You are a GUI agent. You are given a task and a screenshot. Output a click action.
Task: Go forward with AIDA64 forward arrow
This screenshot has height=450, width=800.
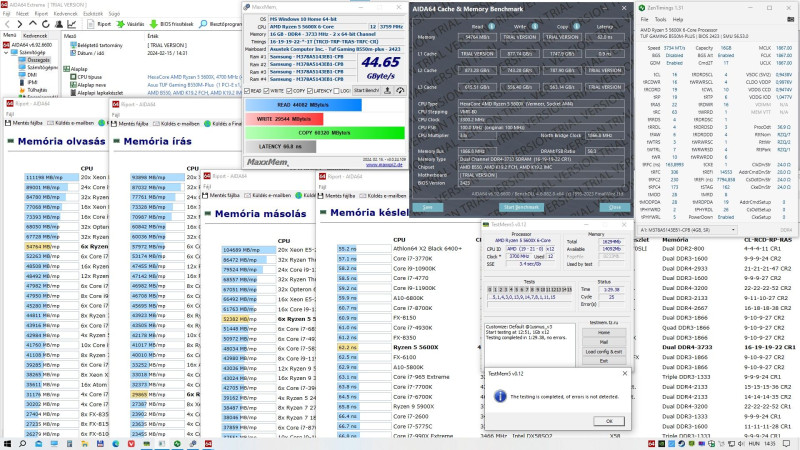pos(19,24)
